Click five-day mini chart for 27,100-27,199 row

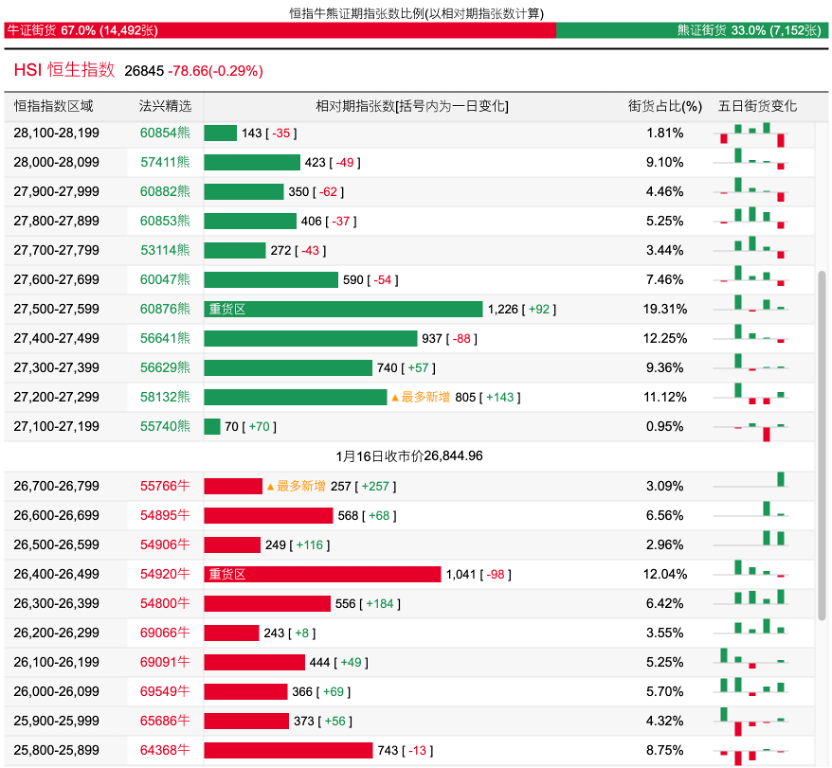click(753, 427)
